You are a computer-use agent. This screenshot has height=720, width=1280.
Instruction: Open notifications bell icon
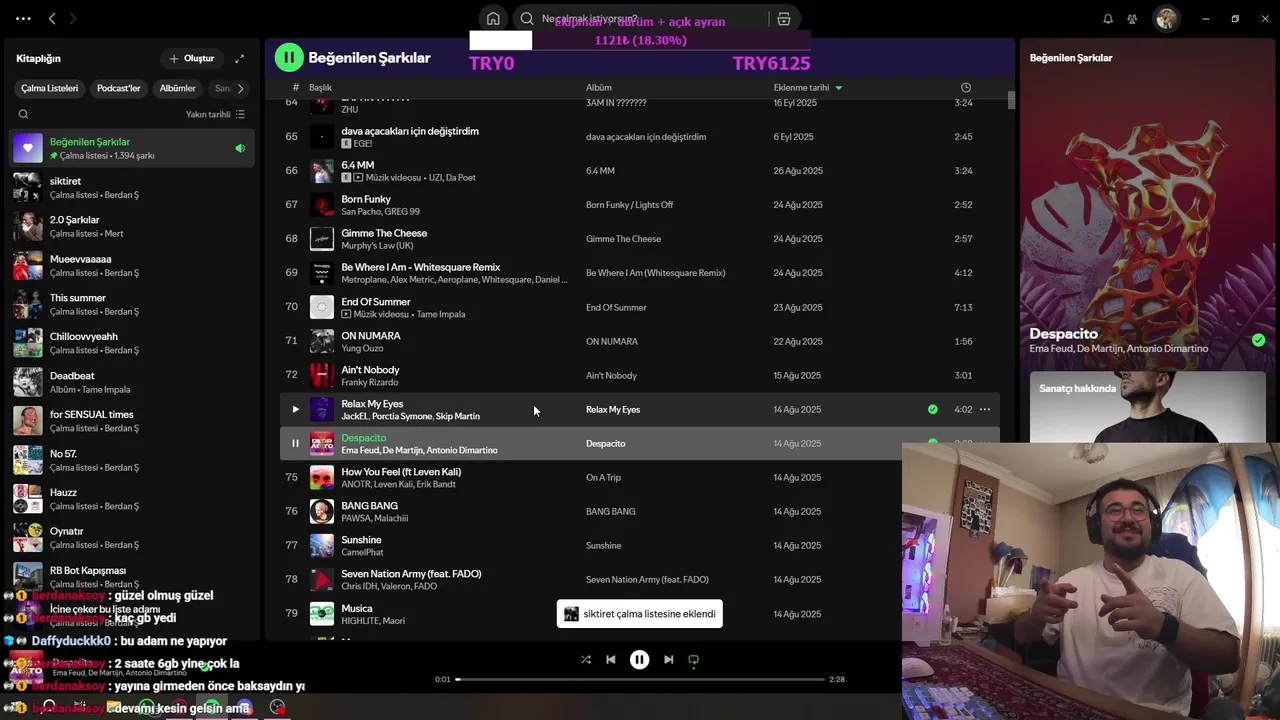coord(1108,19)
